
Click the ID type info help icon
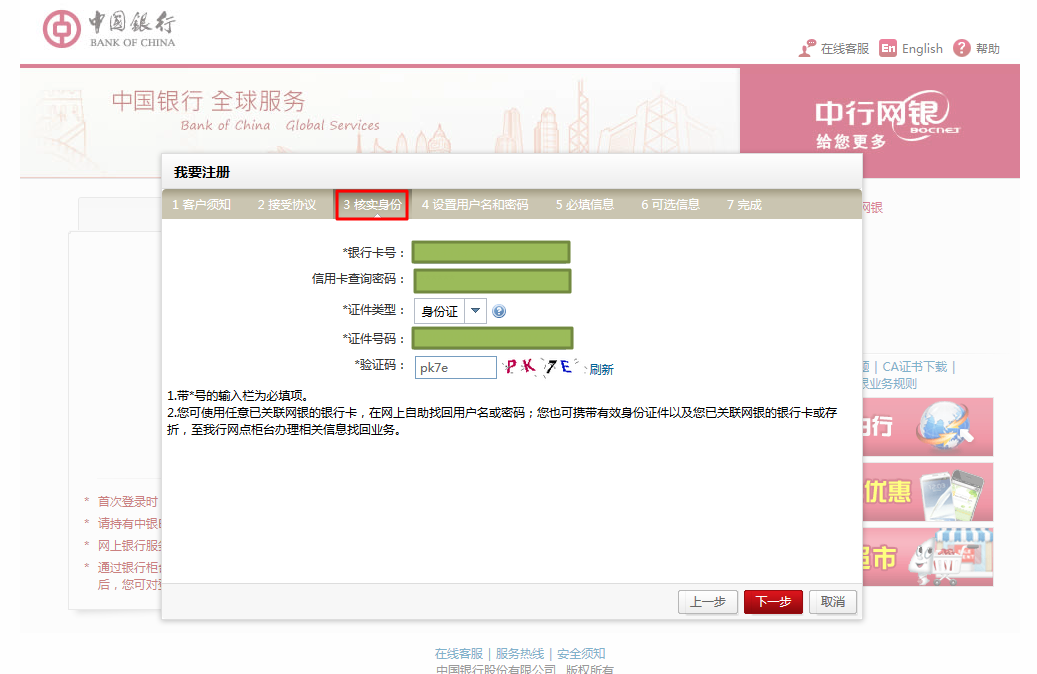[x=499, y=311]
